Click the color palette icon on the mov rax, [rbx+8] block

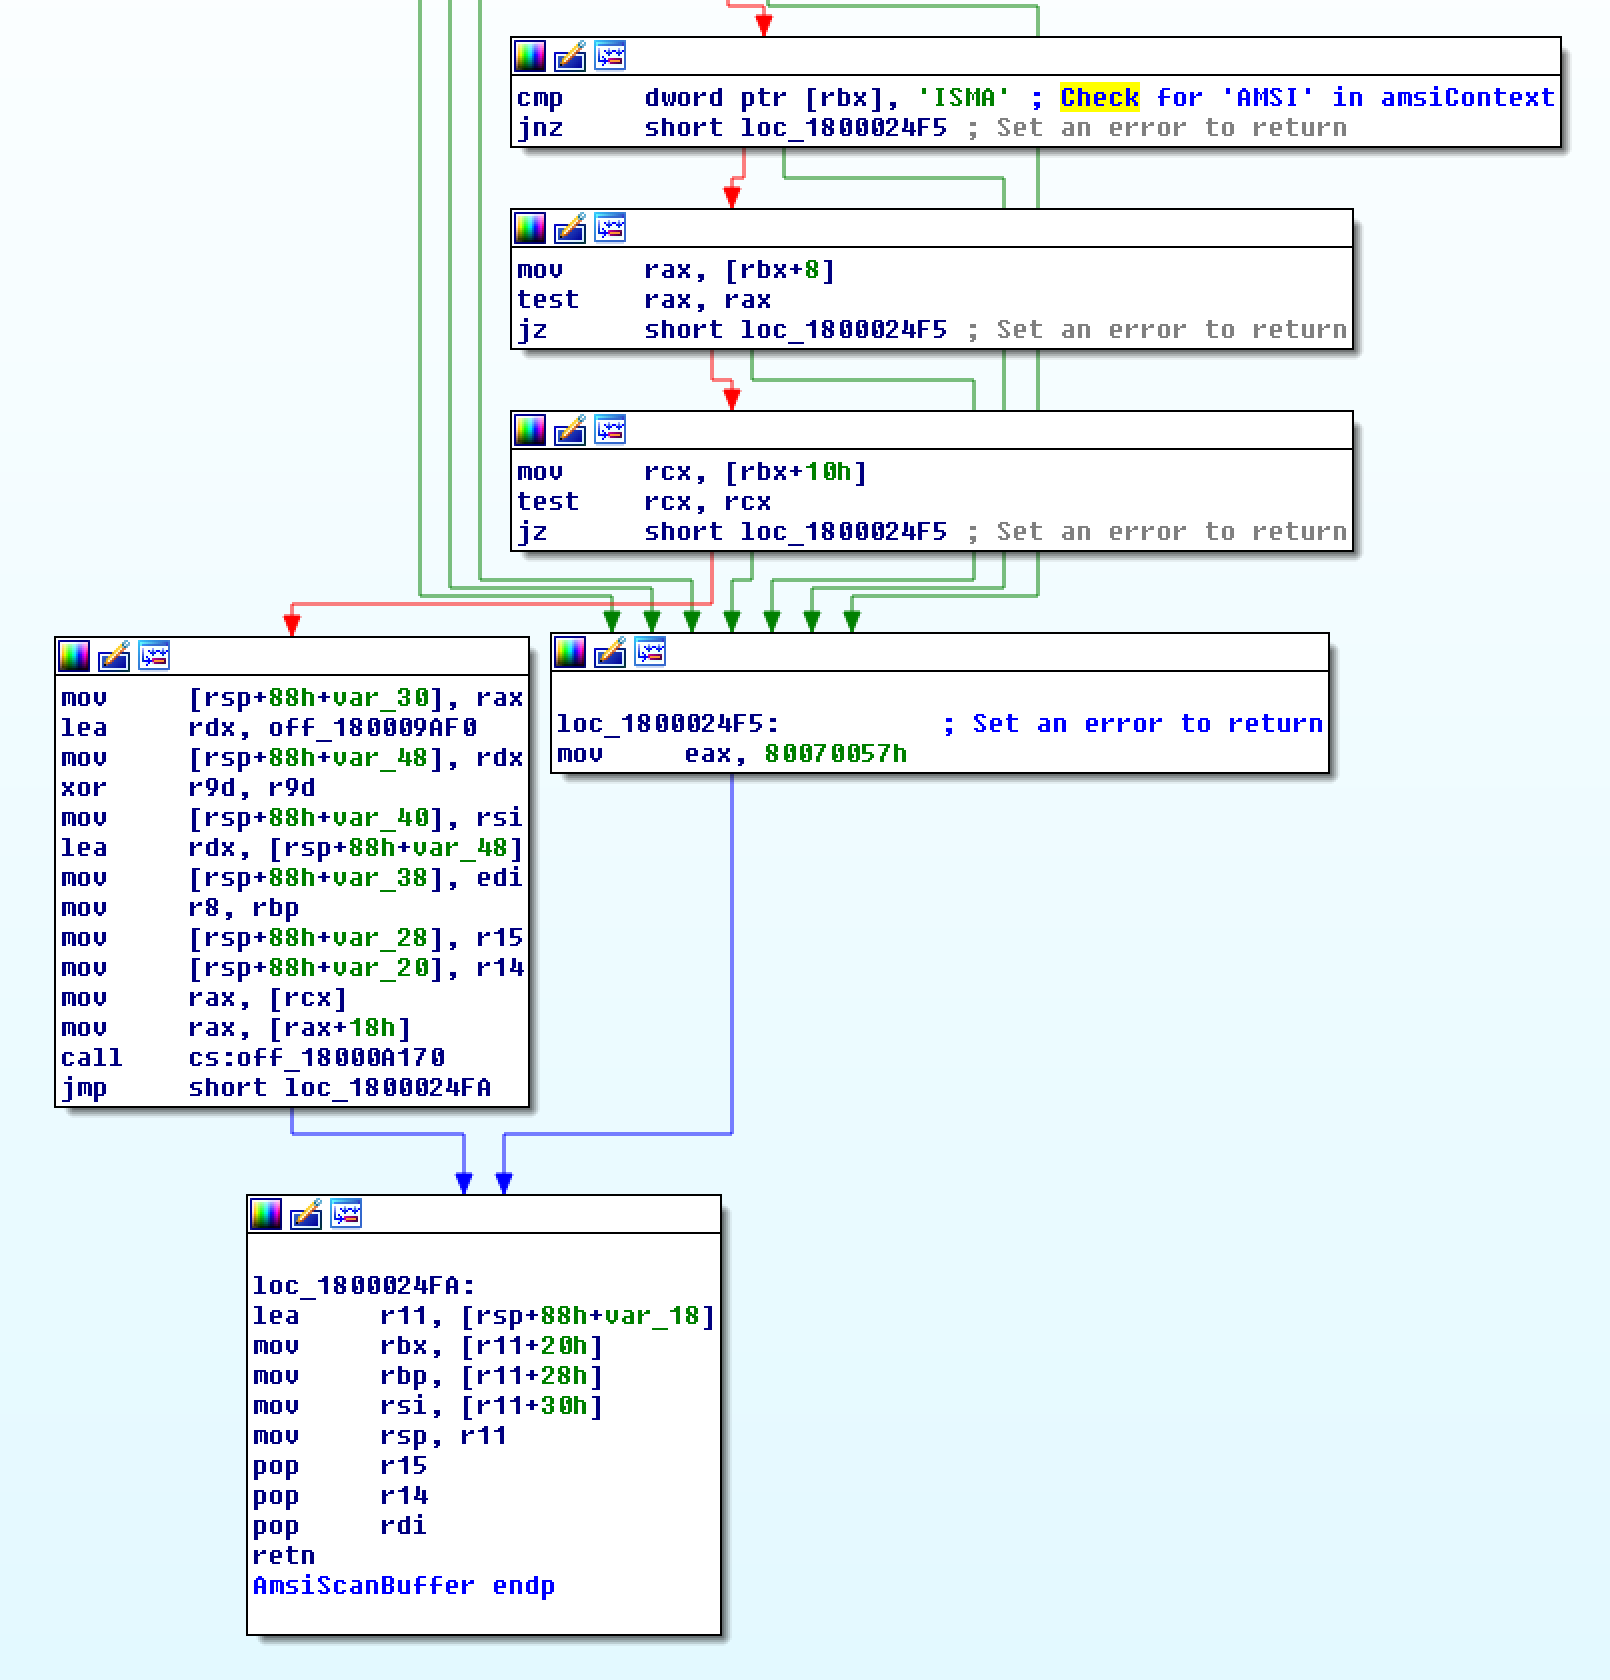pyautogui.click(x=530, y=228)
